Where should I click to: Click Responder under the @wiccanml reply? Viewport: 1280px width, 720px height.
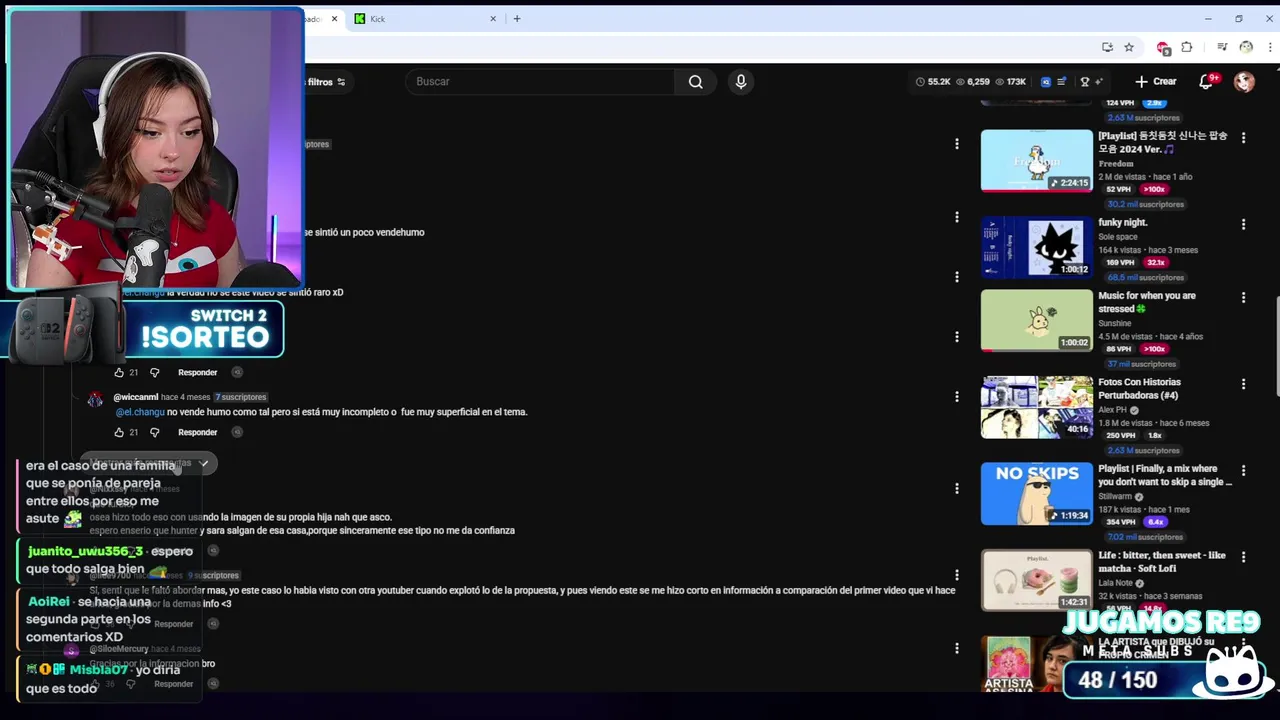coord(197,432)
